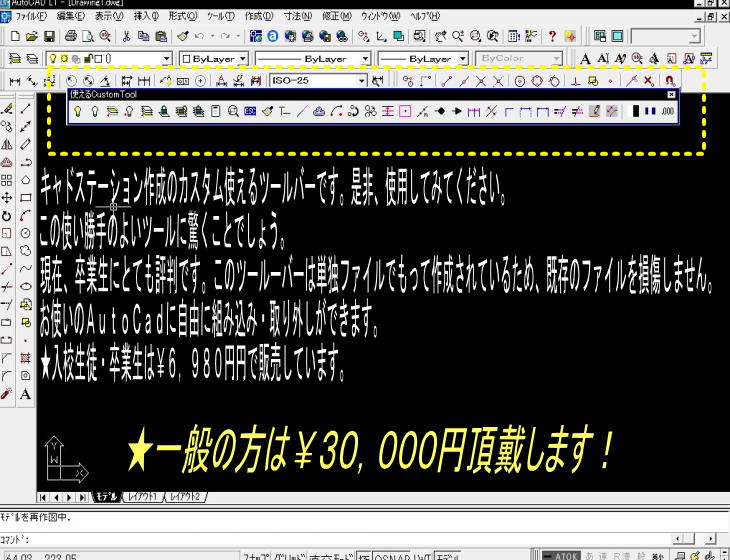Toggle モデル space button in status bar
The height and width of the screenshot is (560, 730).
coord(447,557)
